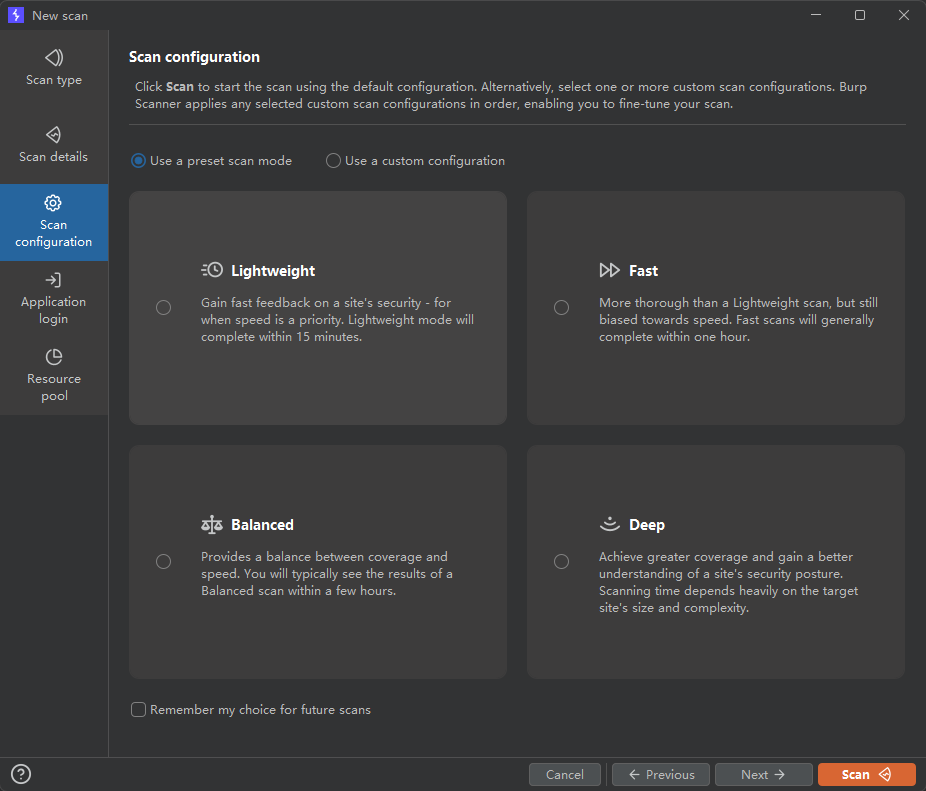The image size is (926, 791).
Task: Proceed with the Next button
Action: [763, 774]
